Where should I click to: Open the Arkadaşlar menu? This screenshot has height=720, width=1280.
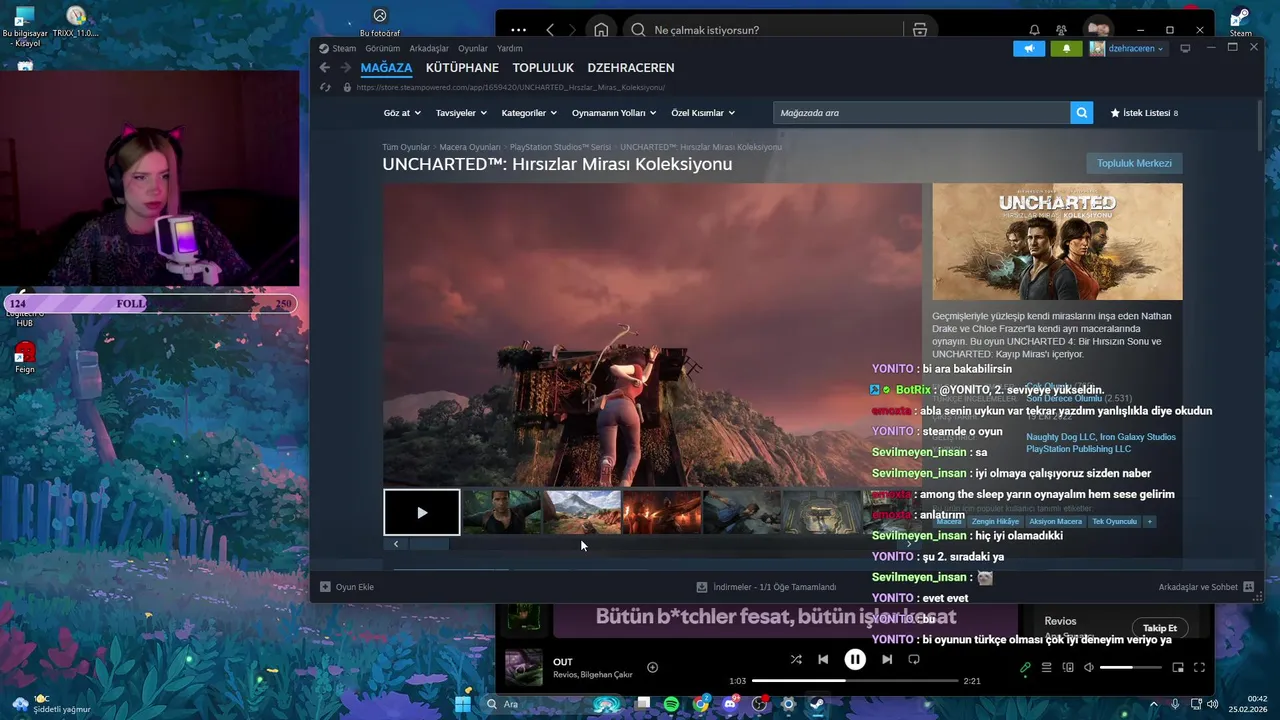click(429, 48)
